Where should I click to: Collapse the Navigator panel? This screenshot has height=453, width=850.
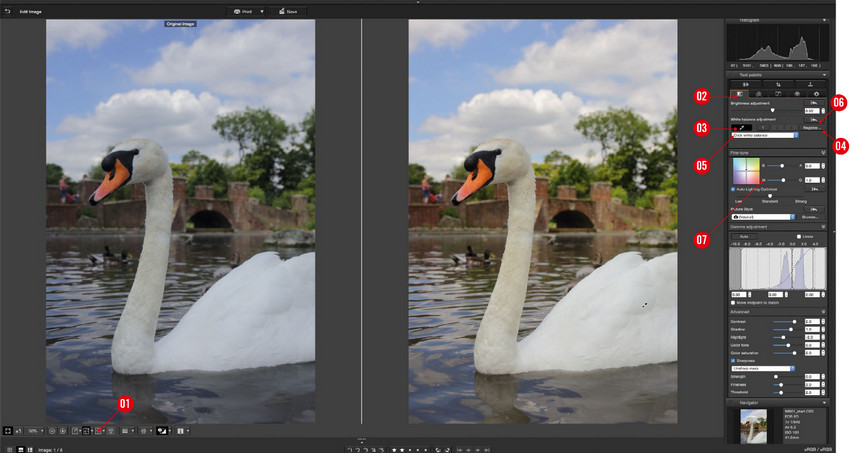point(824,403)
